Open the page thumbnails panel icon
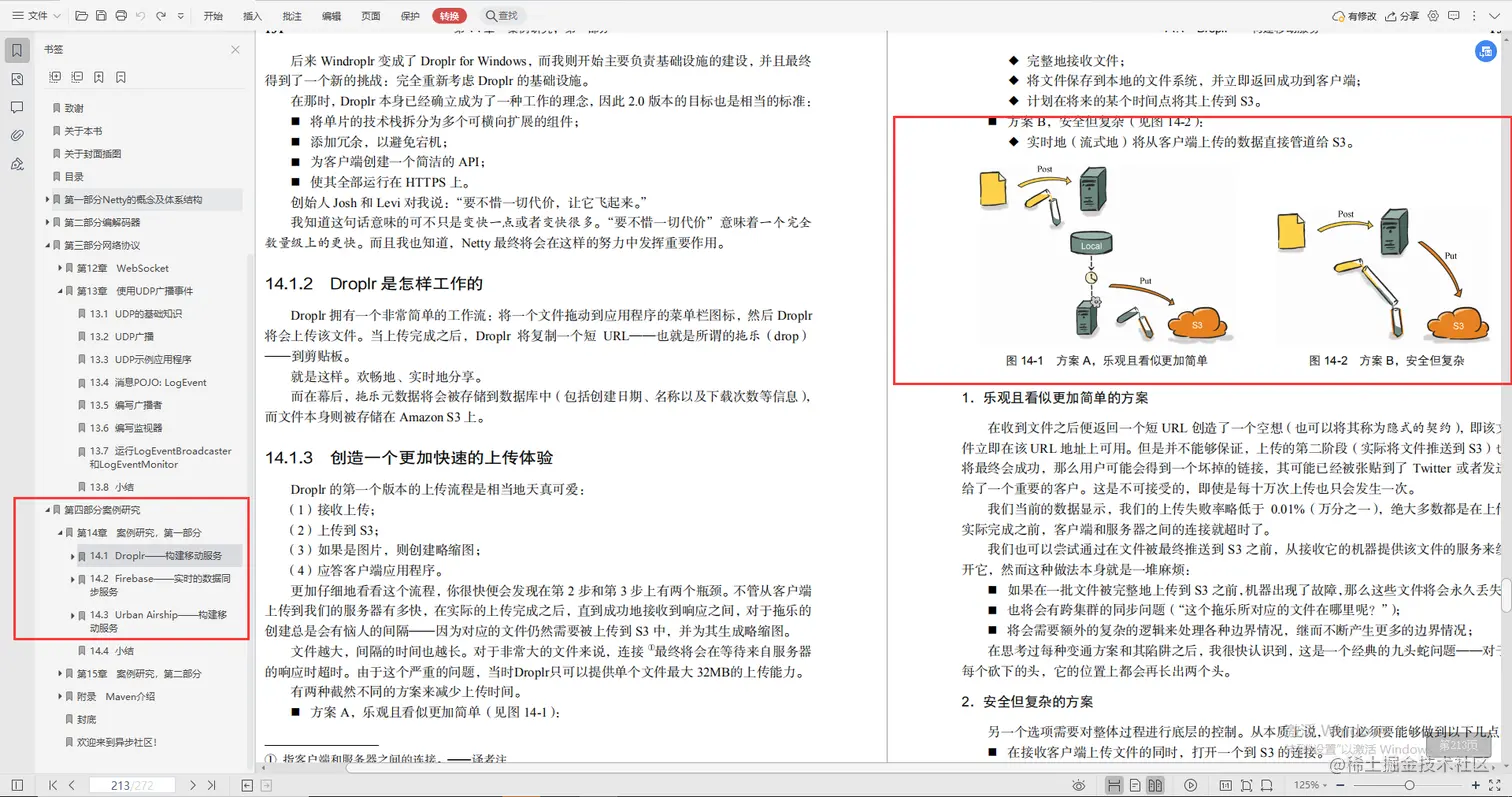This screenshot has width=1512, height=797. coord(15,78)
